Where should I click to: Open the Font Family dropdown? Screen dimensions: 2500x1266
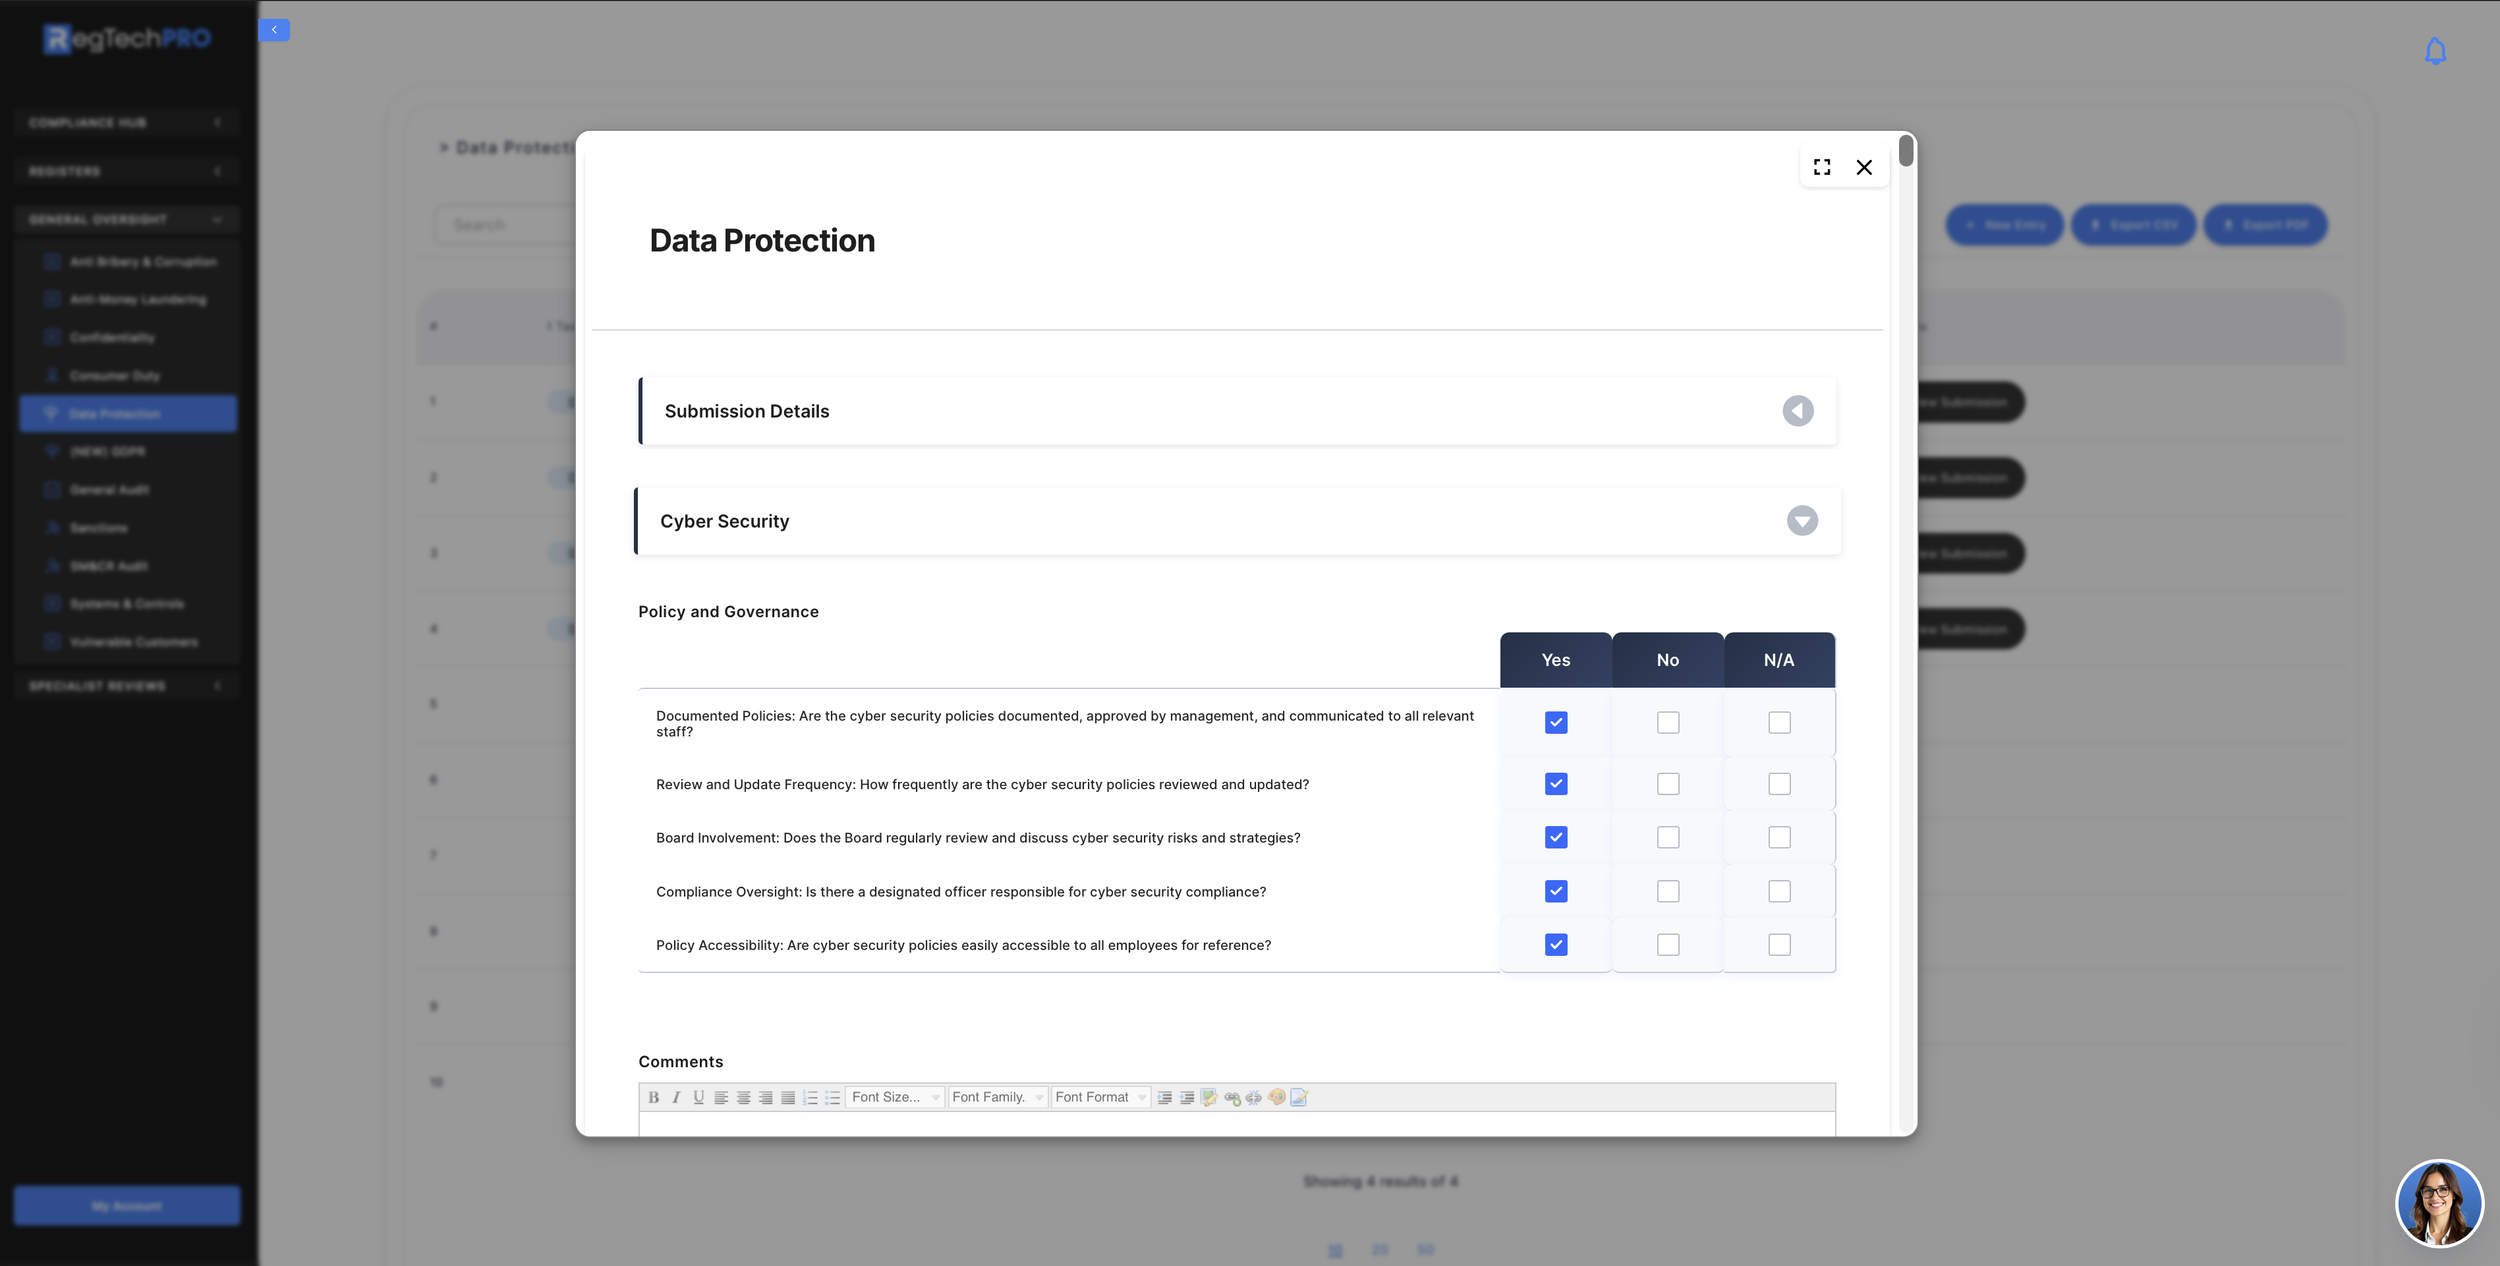pos(997,1097)
